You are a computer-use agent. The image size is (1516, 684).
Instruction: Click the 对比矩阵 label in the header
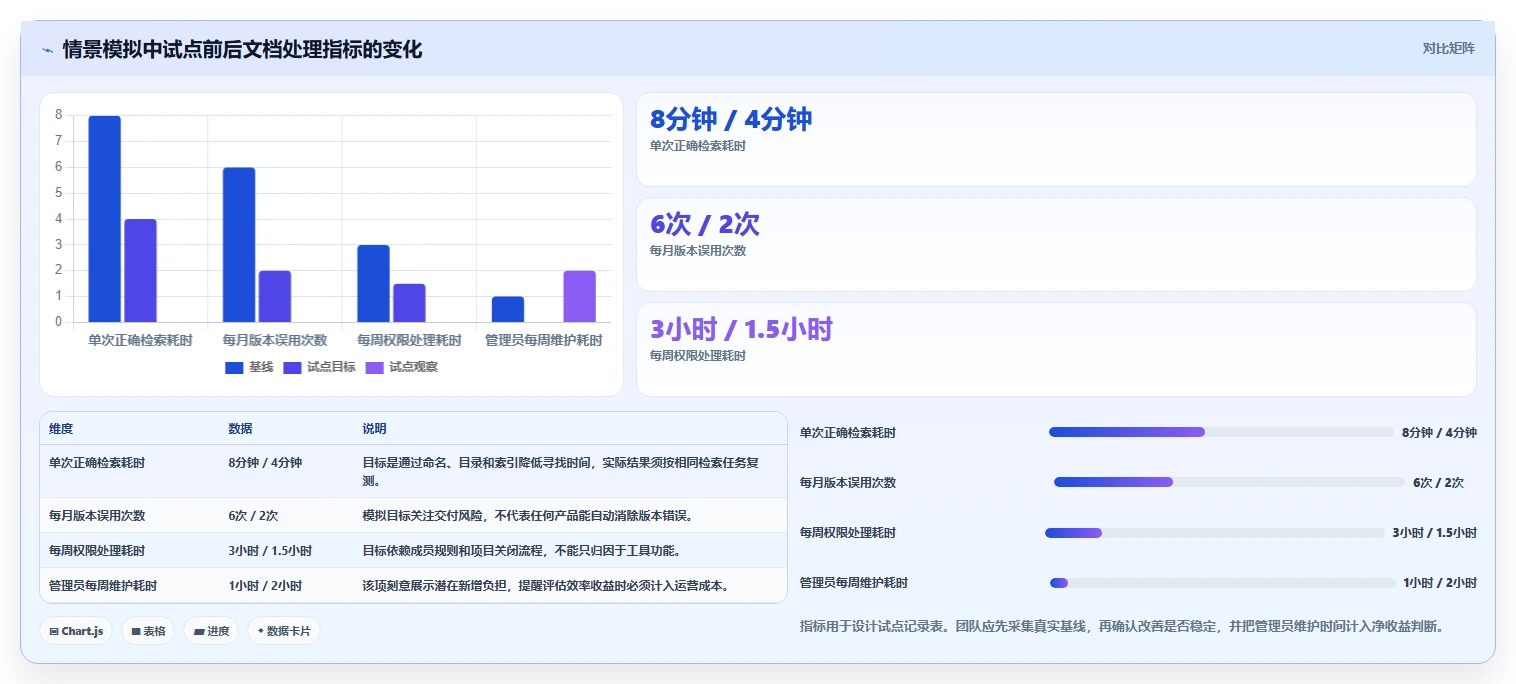click(1448, 48)
